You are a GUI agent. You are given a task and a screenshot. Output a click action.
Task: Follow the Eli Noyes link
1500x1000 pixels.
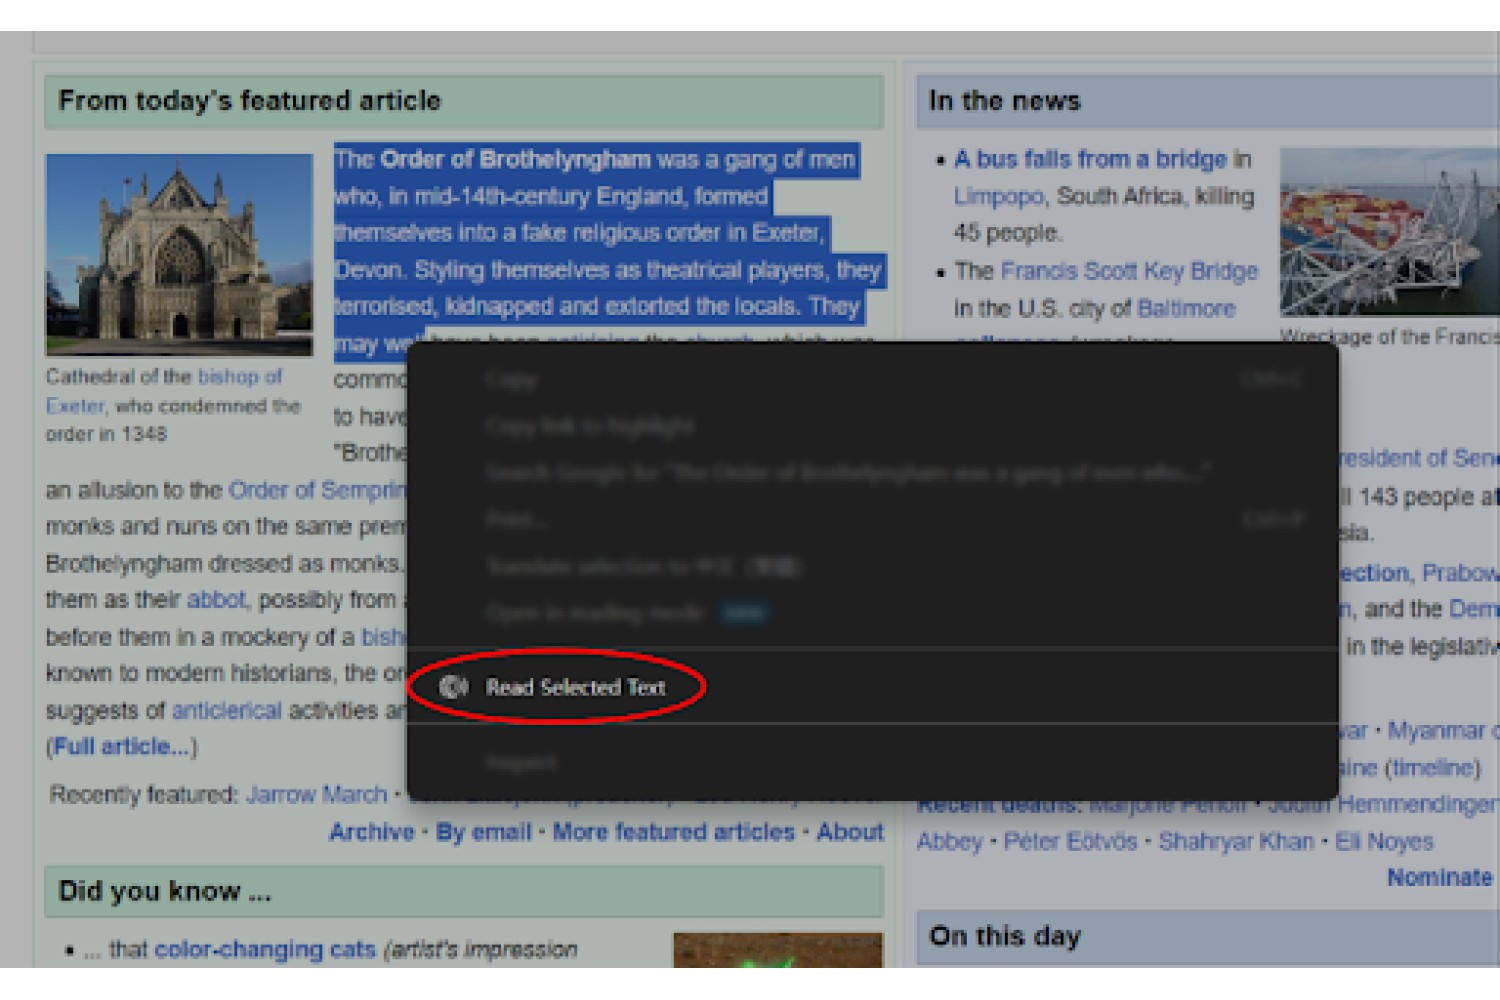click(x=1384, y=842)
